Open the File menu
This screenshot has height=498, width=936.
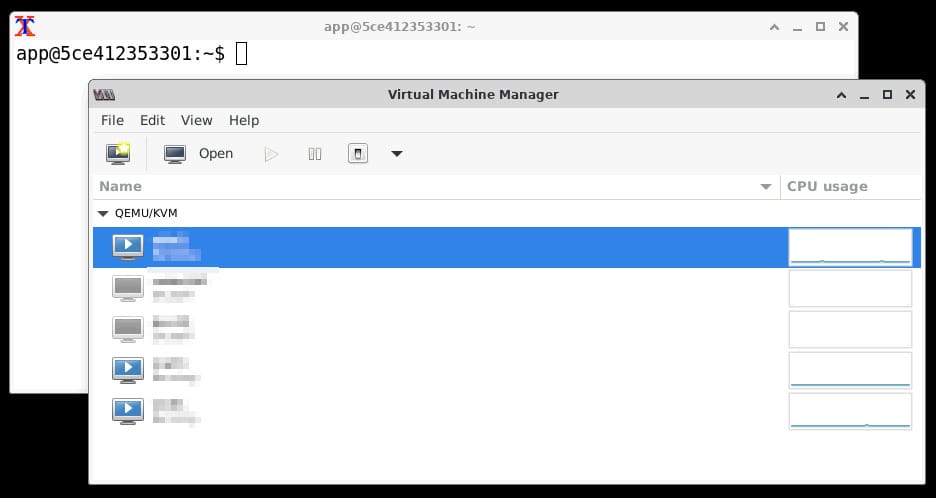(112, 121)
